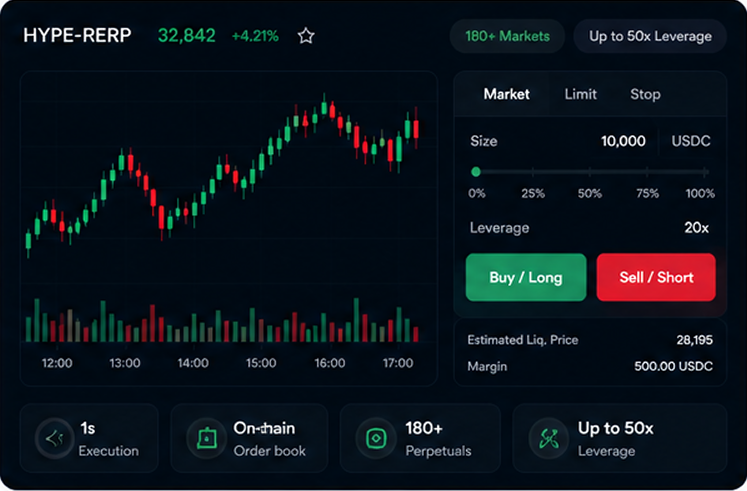The image size is (747, 491).
Task: Click the 15:00 time label on chart
Action: coord(261,363)
